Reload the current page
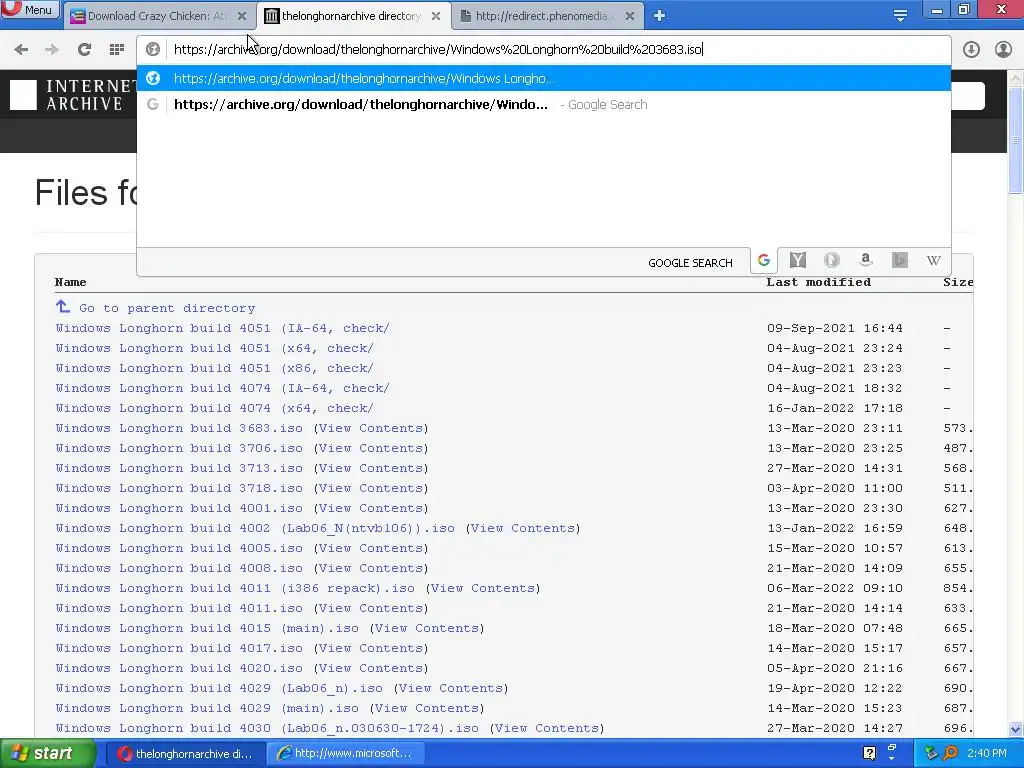 point(84,50)
